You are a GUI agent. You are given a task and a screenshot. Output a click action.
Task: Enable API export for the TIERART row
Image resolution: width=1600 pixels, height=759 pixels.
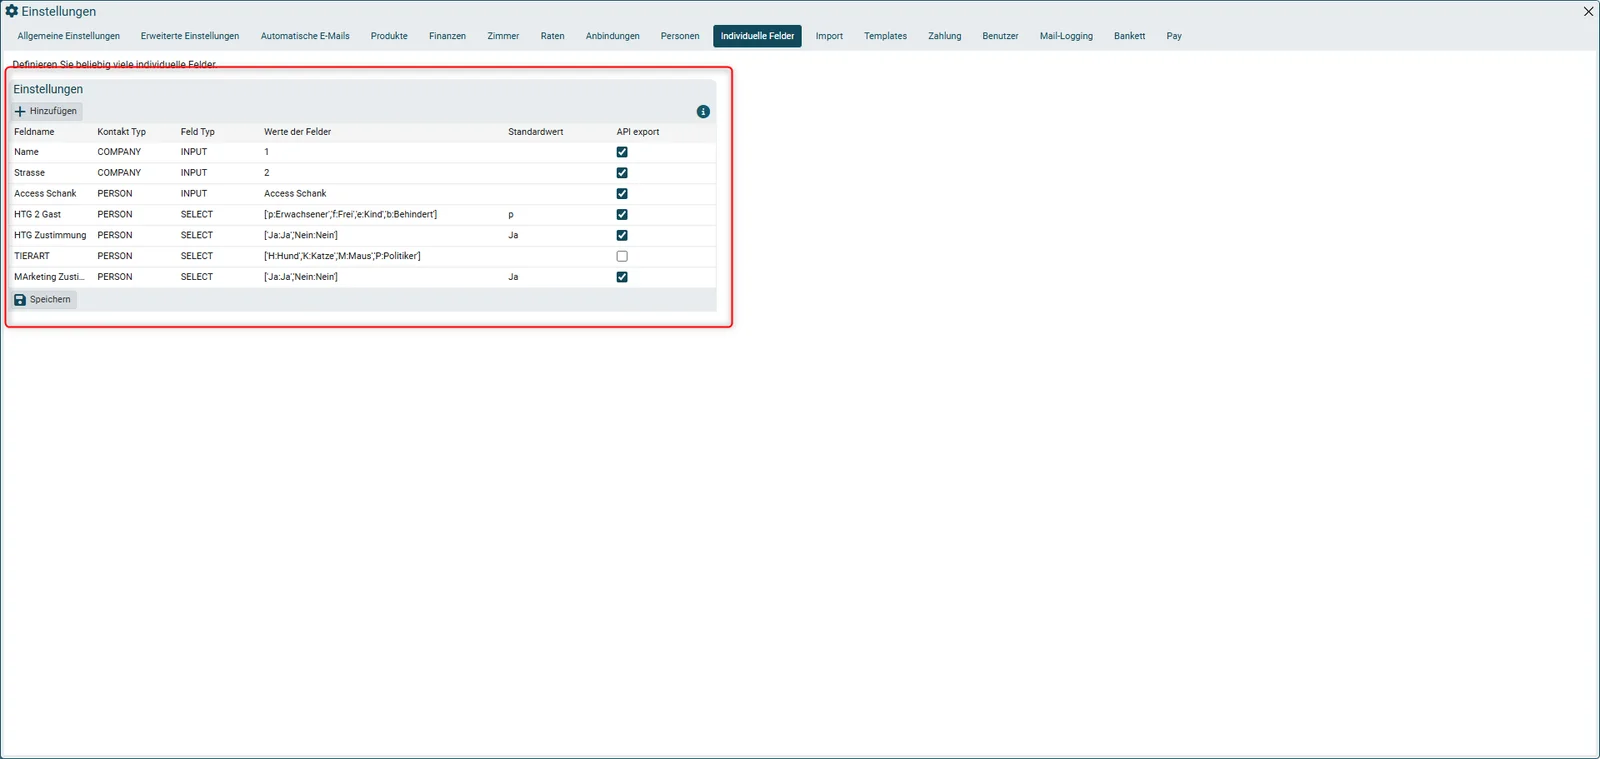622,256
